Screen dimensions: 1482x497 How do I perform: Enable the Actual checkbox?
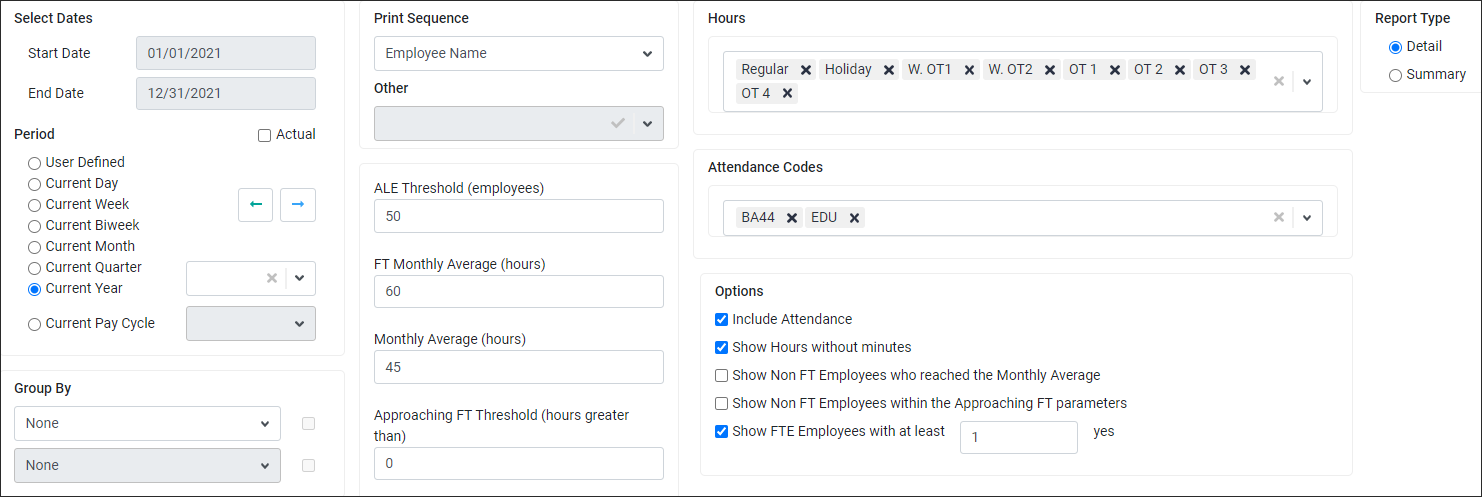tap(264, 135)
